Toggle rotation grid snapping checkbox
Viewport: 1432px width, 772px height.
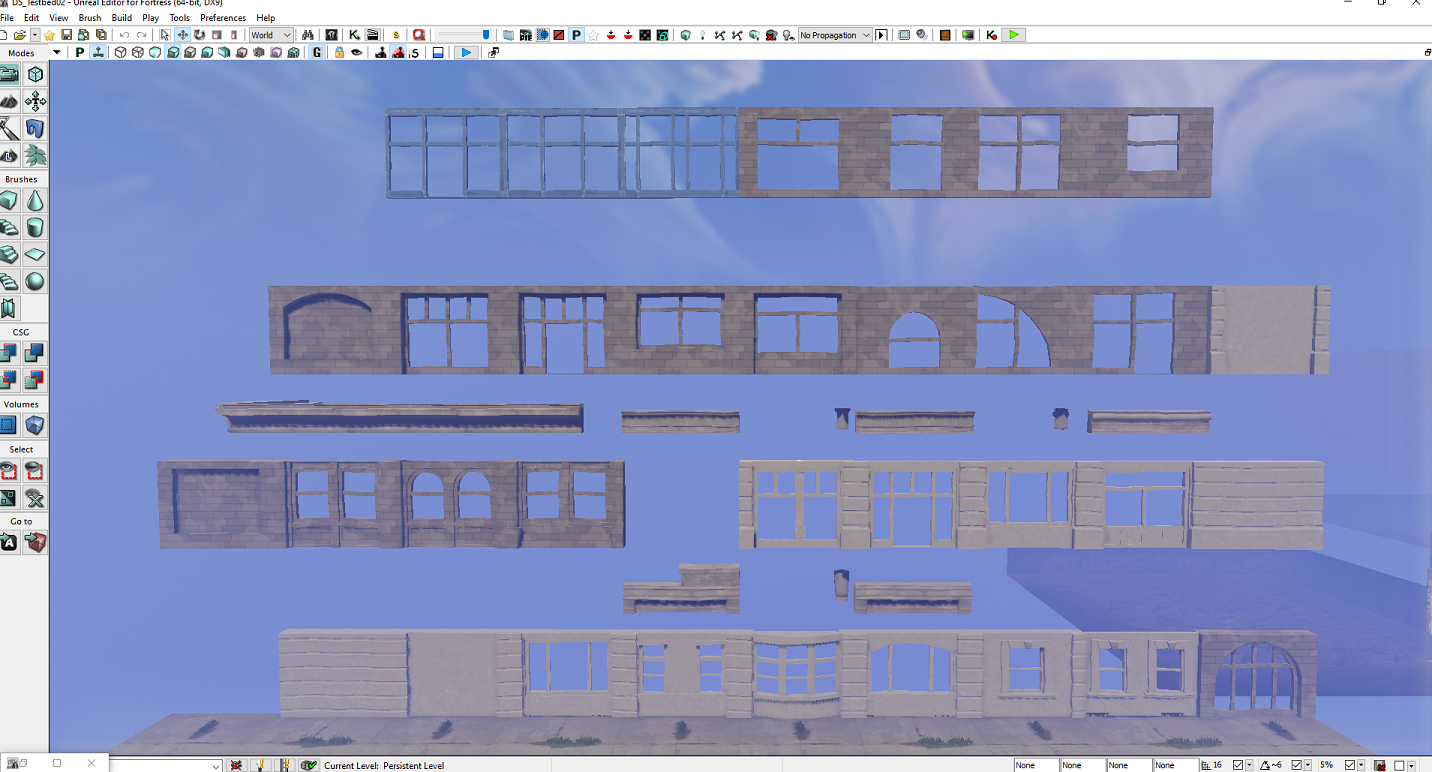1298,765
